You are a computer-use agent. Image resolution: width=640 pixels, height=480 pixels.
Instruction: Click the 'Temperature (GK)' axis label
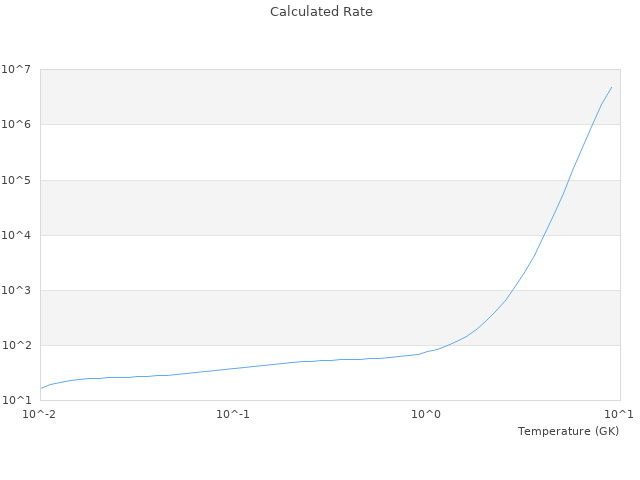click(568, 431)
